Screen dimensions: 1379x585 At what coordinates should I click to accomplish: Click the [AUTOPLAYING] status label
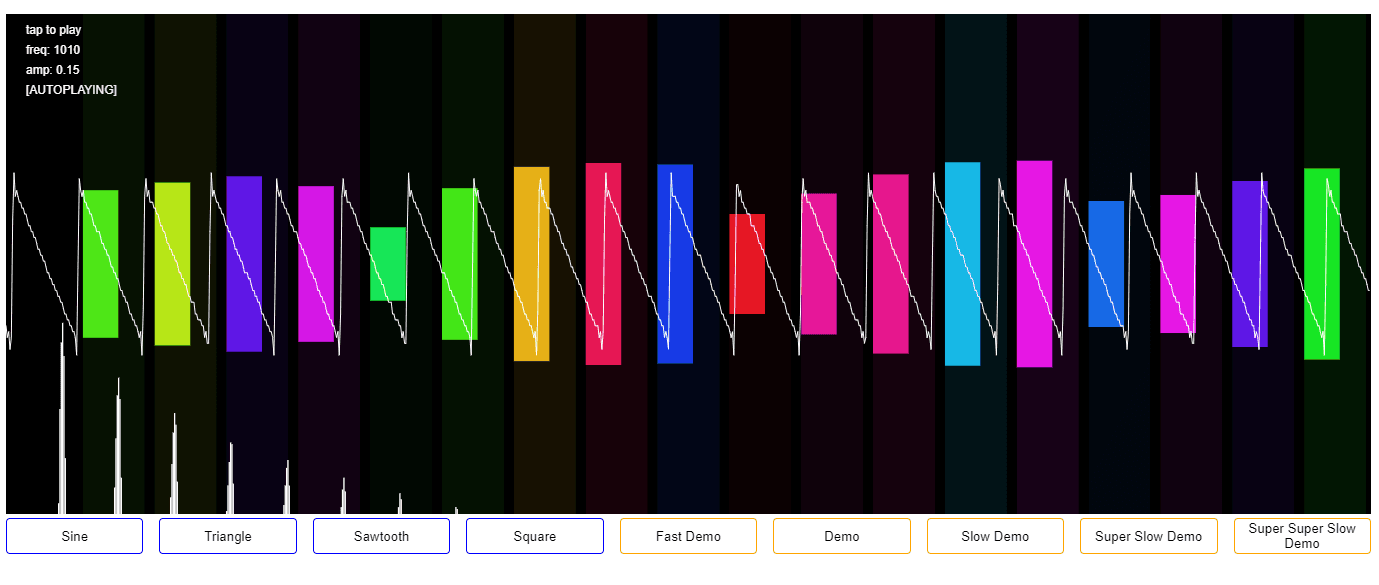[x=71, y=90]
